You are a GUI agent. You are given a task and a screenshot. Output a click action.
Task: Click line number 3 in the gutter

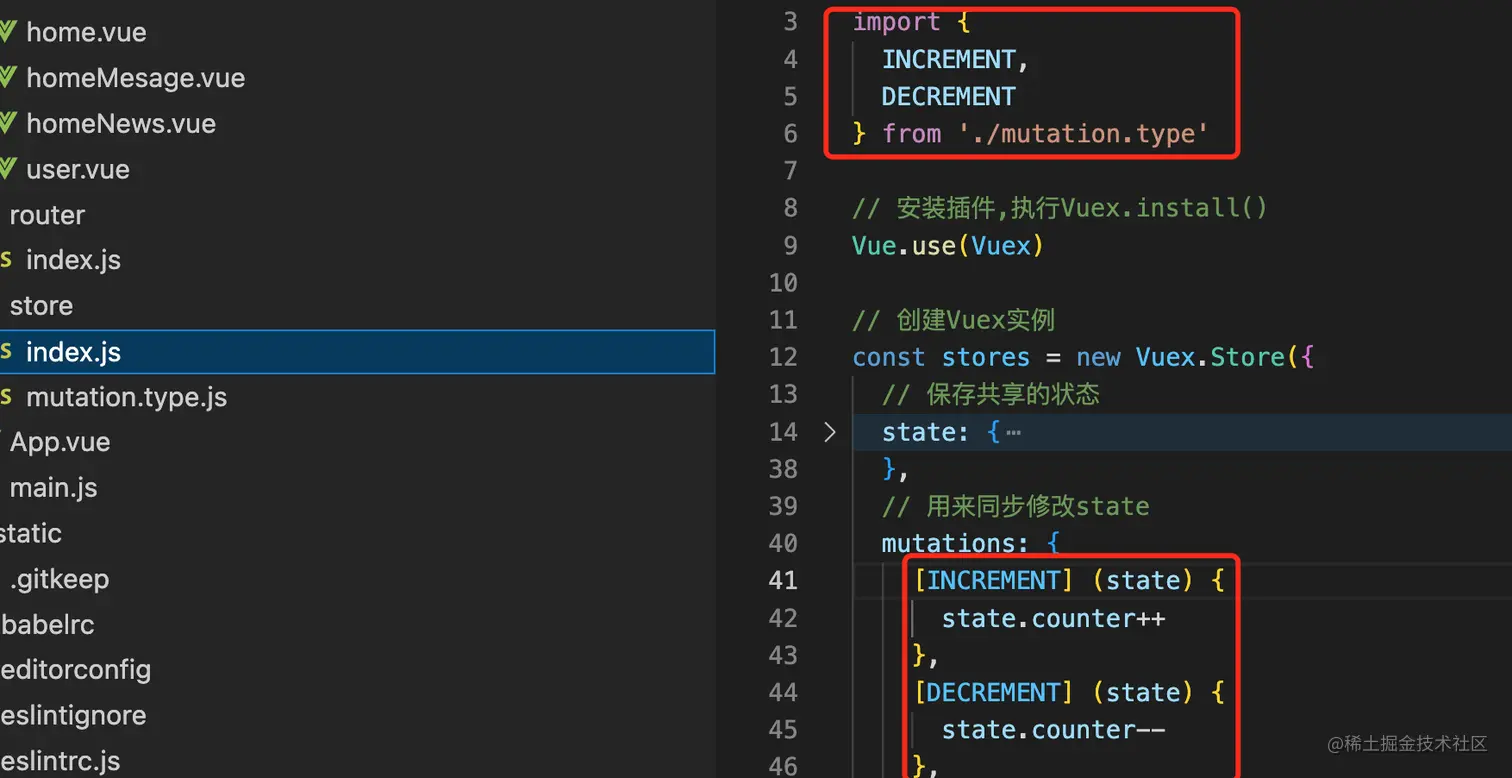790,22
